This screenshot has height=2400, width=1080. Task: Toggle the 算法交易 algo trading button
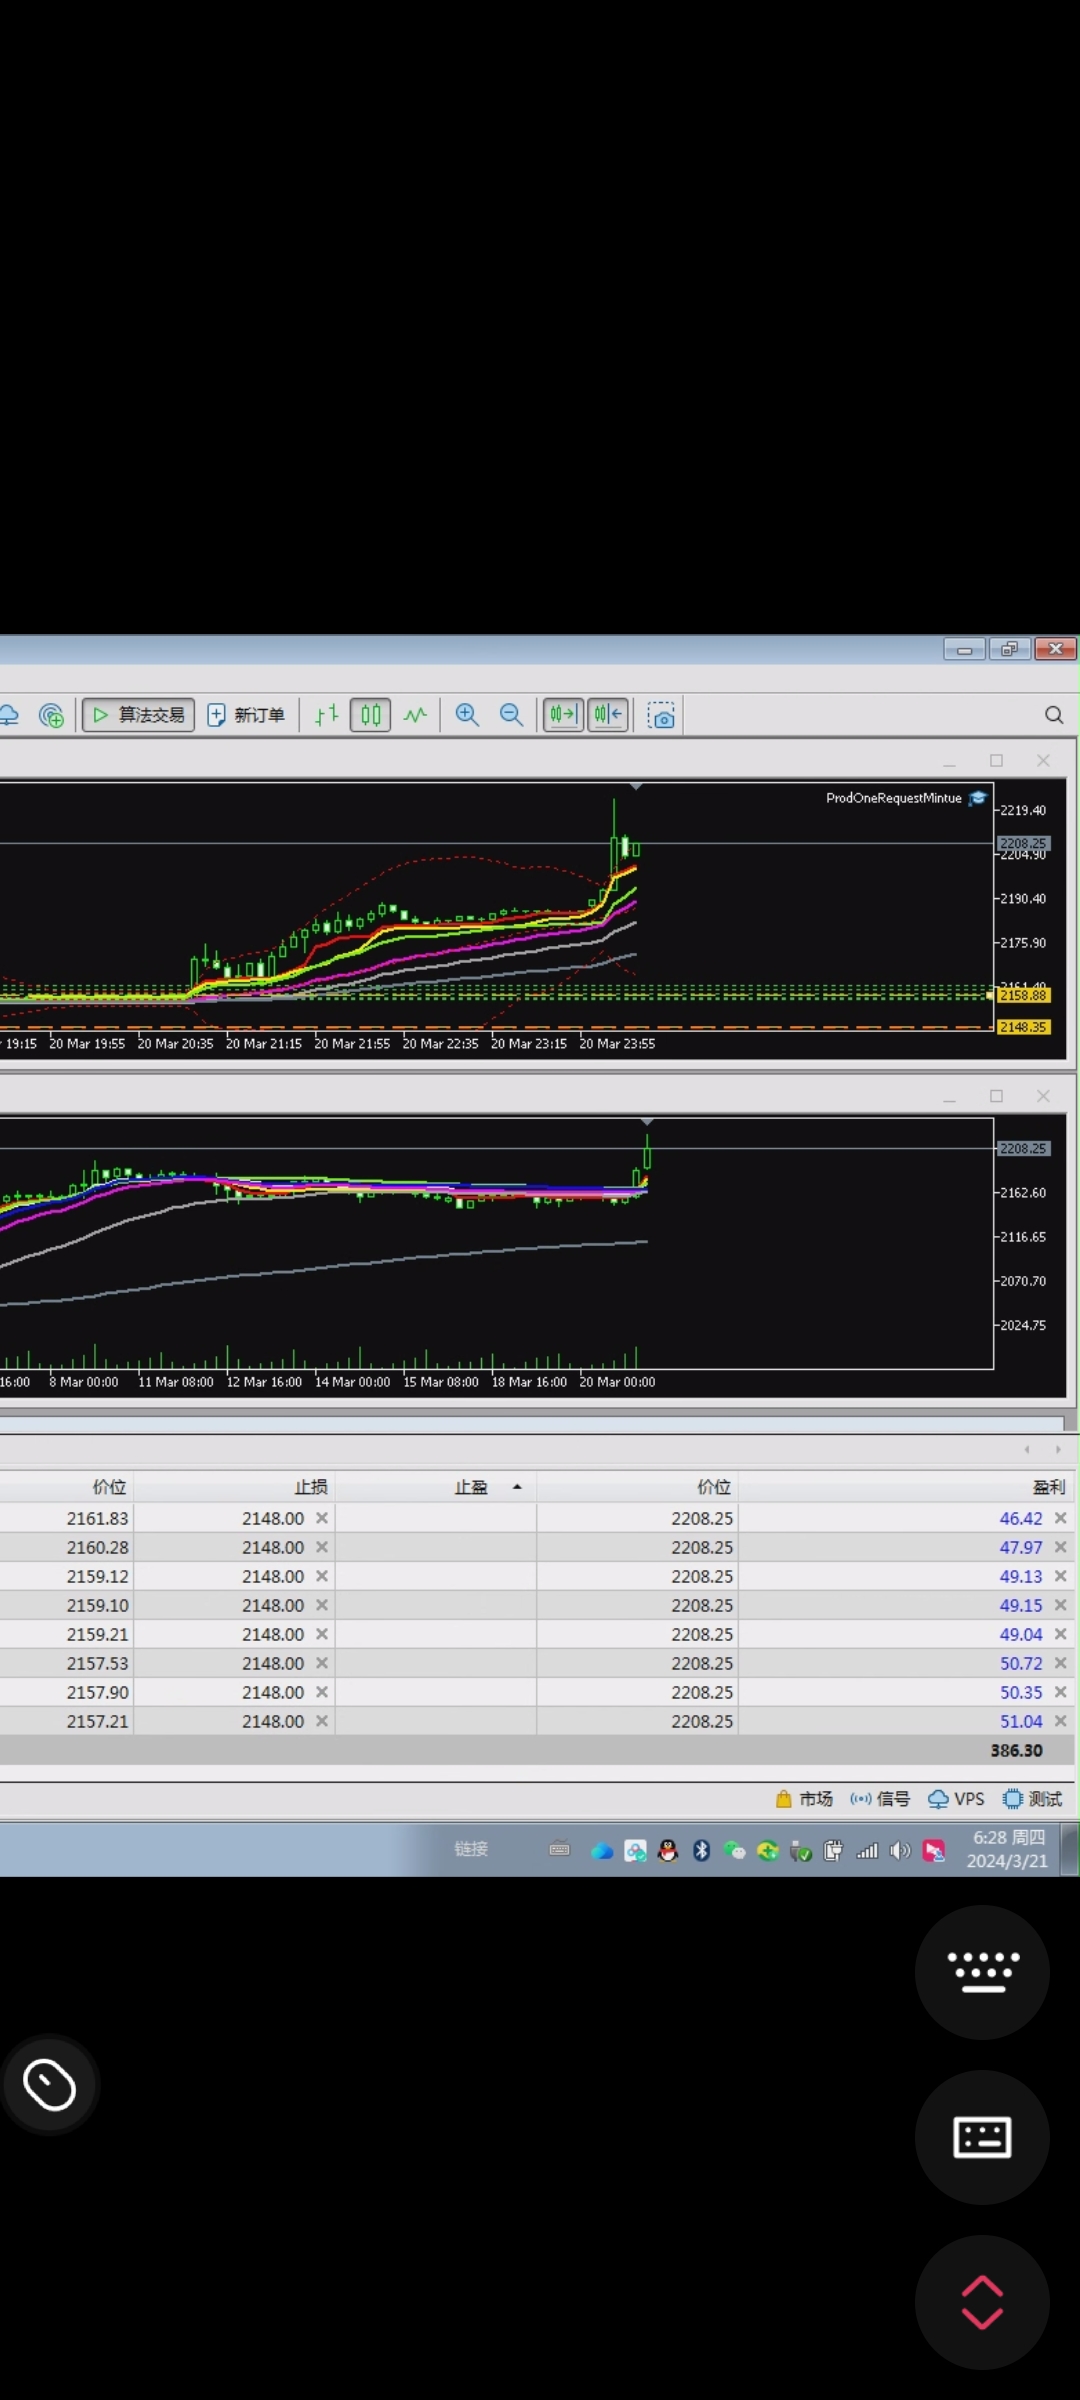coord(138,715)
